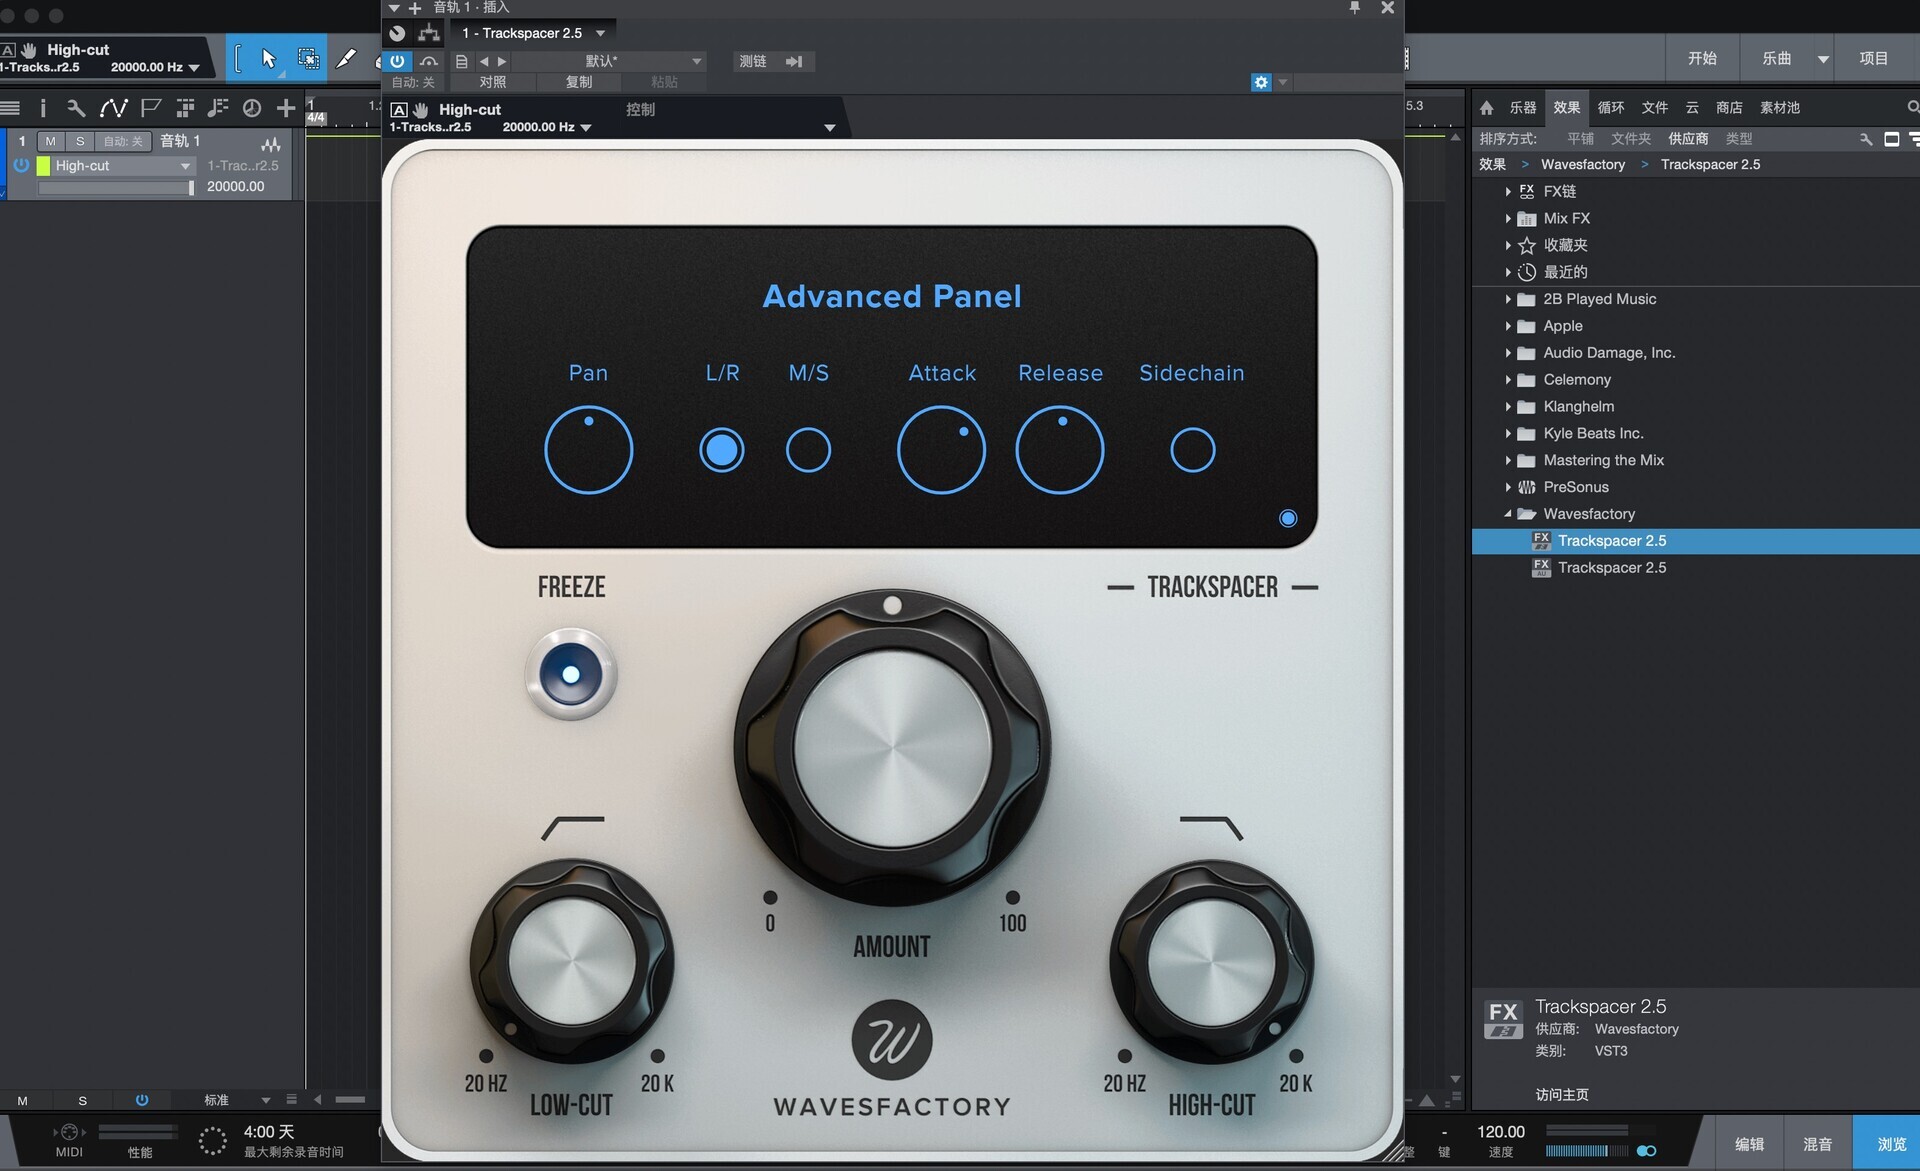This screenshot has height=1171, width=1920.
Task: Click the 访问主页 link
Action: click(1562, 1094)
